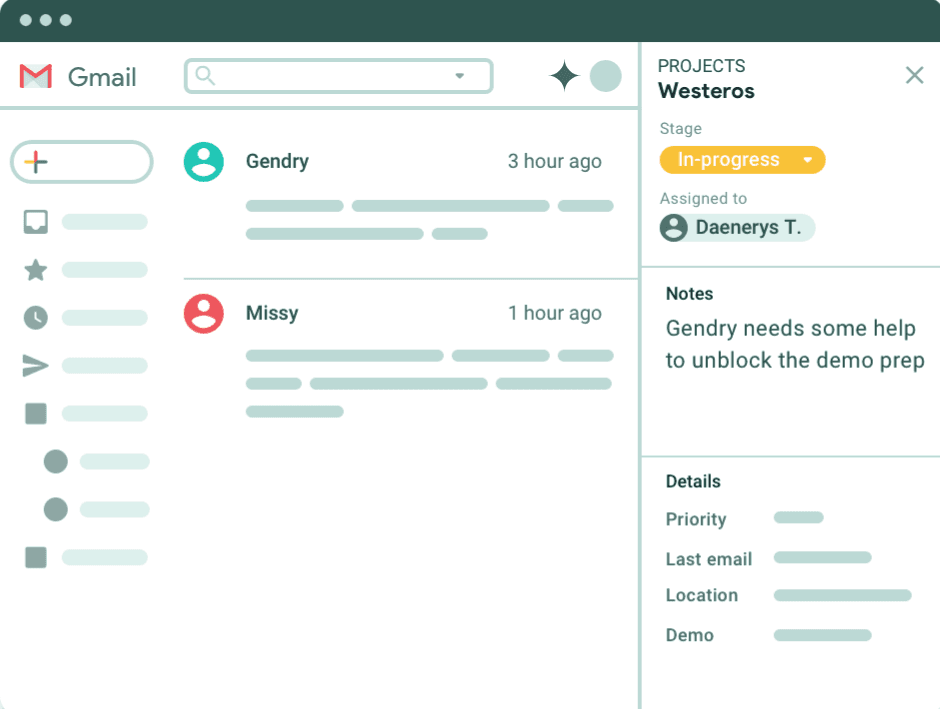Click the compose plus button
The width and height of the screenshot is (940, 709).
tap(36, 162)
